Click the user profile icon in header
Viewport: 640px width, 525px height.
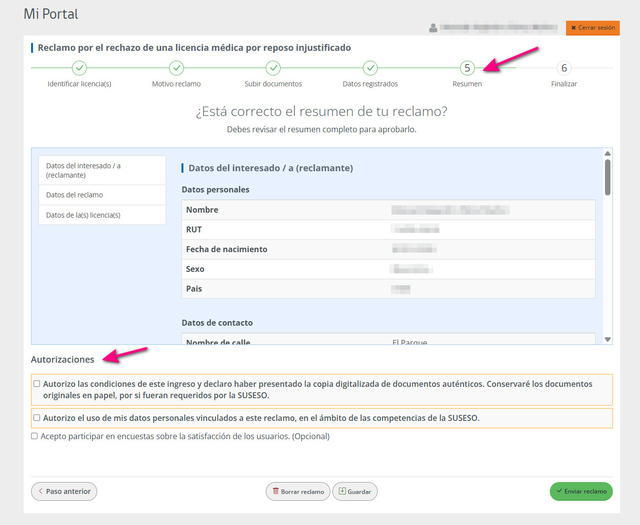pos(433,28)
